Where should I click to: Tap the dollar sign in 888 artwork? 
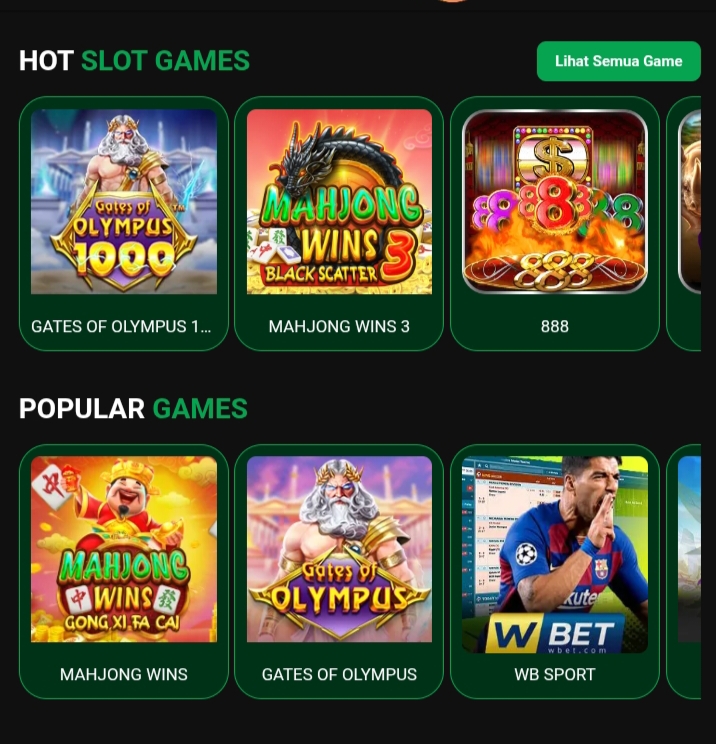553,158
